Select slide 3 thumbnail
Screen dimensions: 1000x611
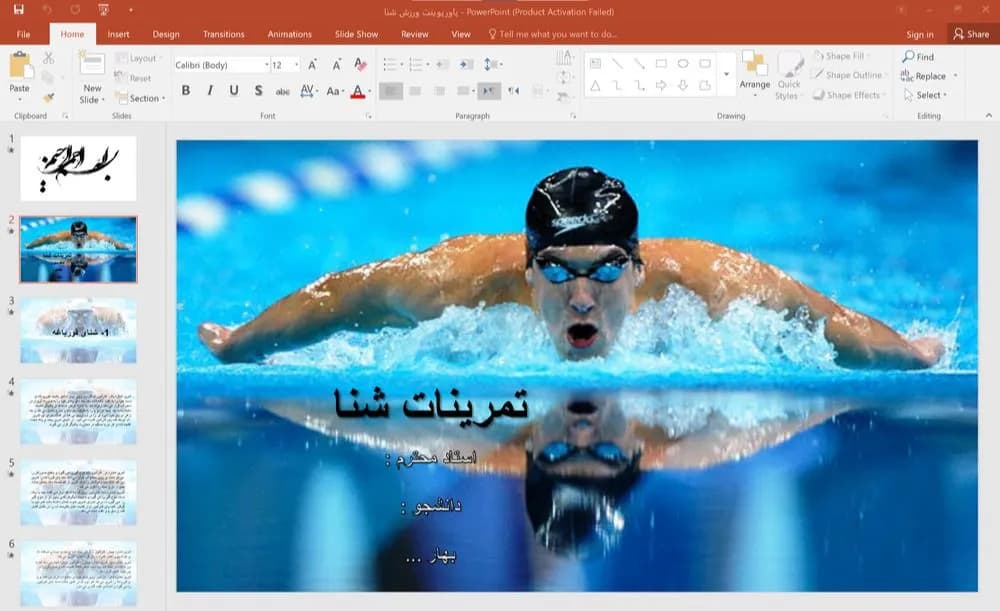pos(78,330)
